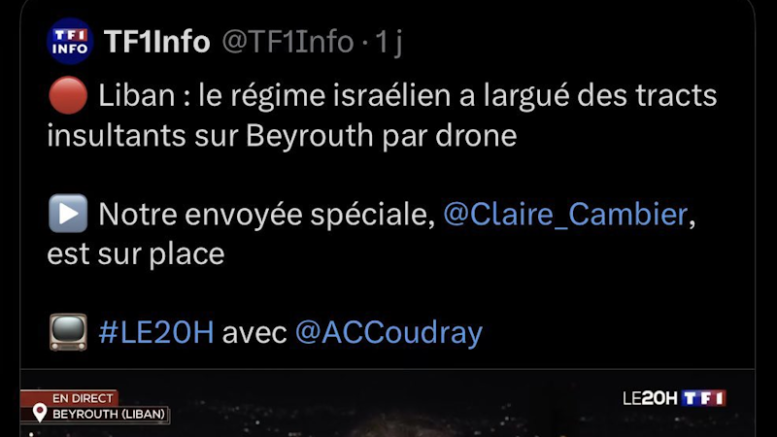Open the @Claire_Cambier mention
This screenshot has height=437, width=777.
point(568,214)
